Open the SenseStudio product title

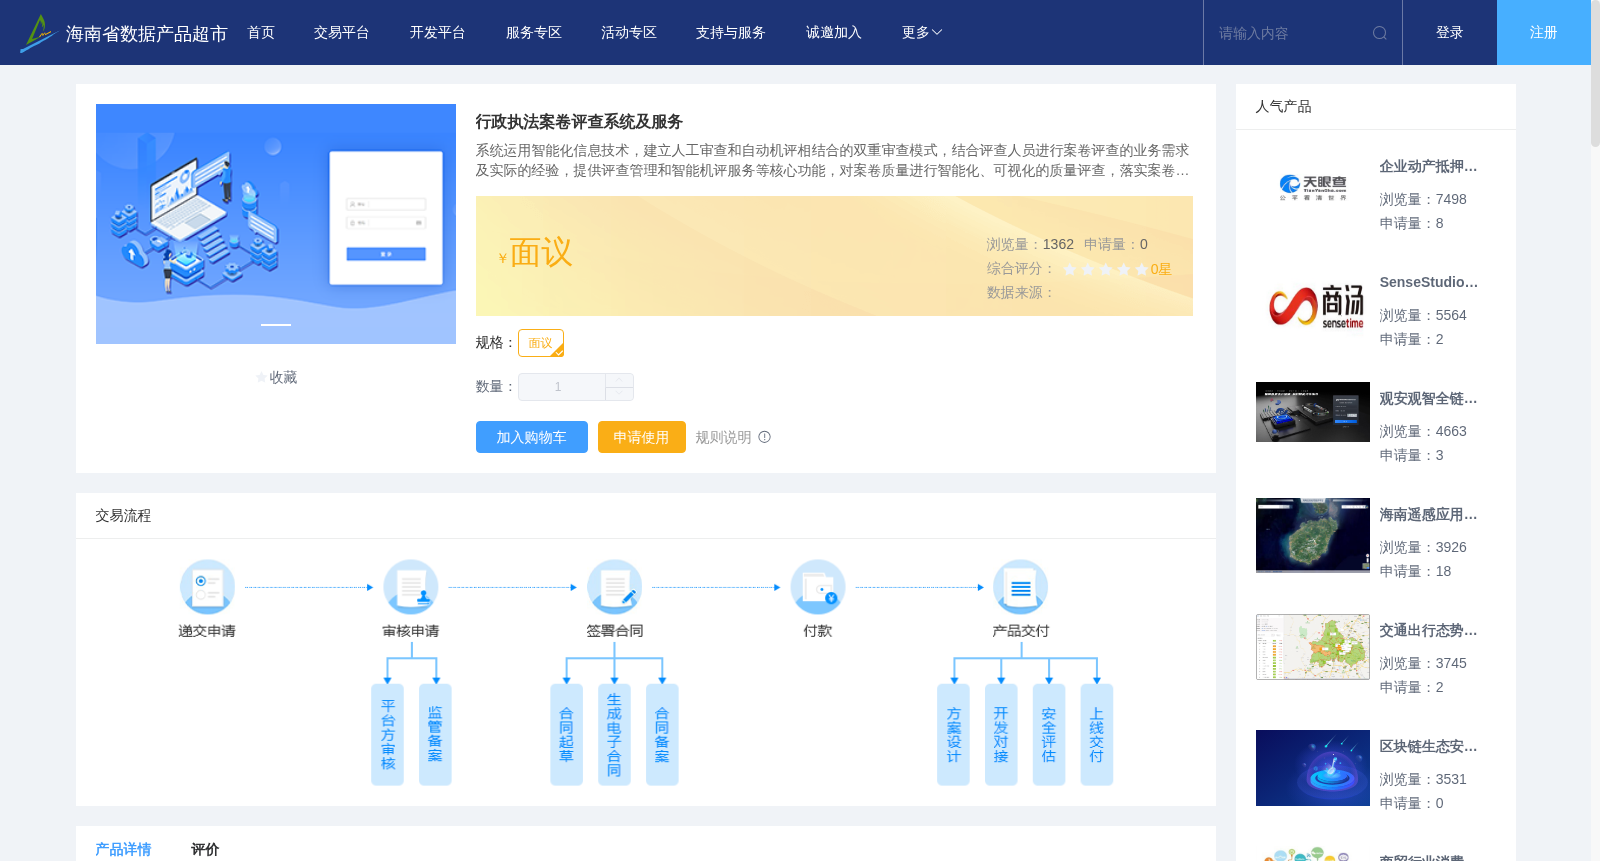pyautogui.click(x=1428, y=282)
